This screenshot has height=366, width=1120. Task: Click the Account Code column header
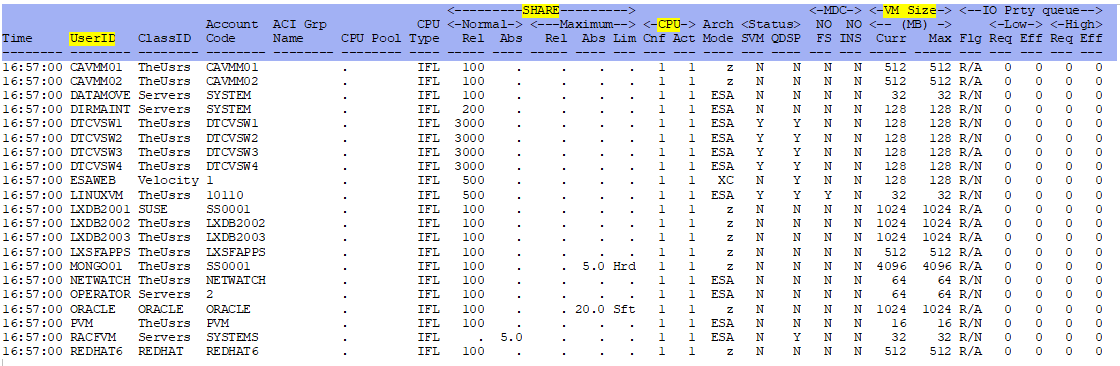tap(231, 31)
